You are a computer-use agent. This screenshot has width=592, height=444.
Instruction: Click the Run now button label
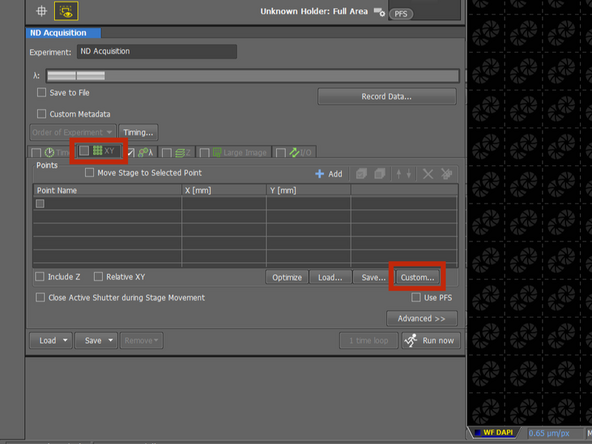tap(438, 341)
